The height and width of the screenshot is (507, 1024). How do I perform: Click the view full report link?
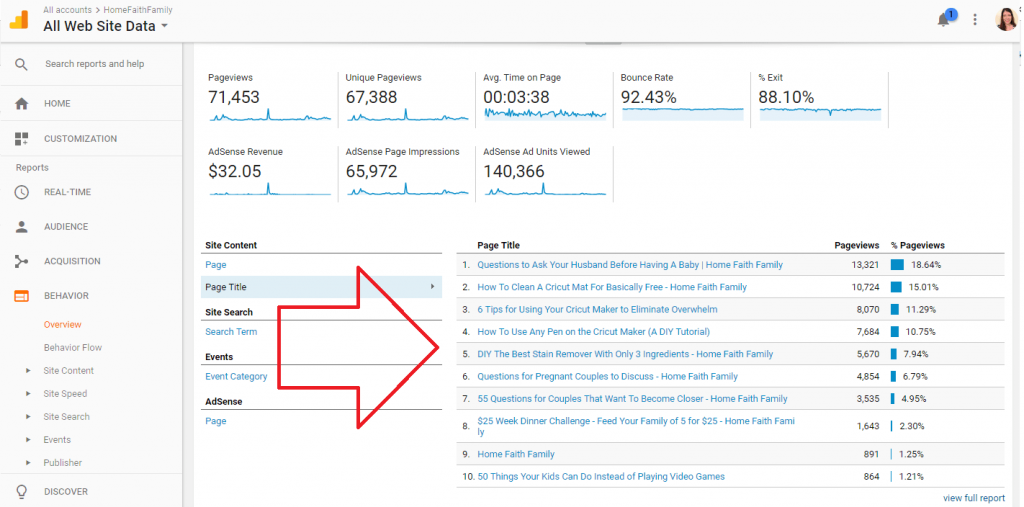(x=974, y=498)
